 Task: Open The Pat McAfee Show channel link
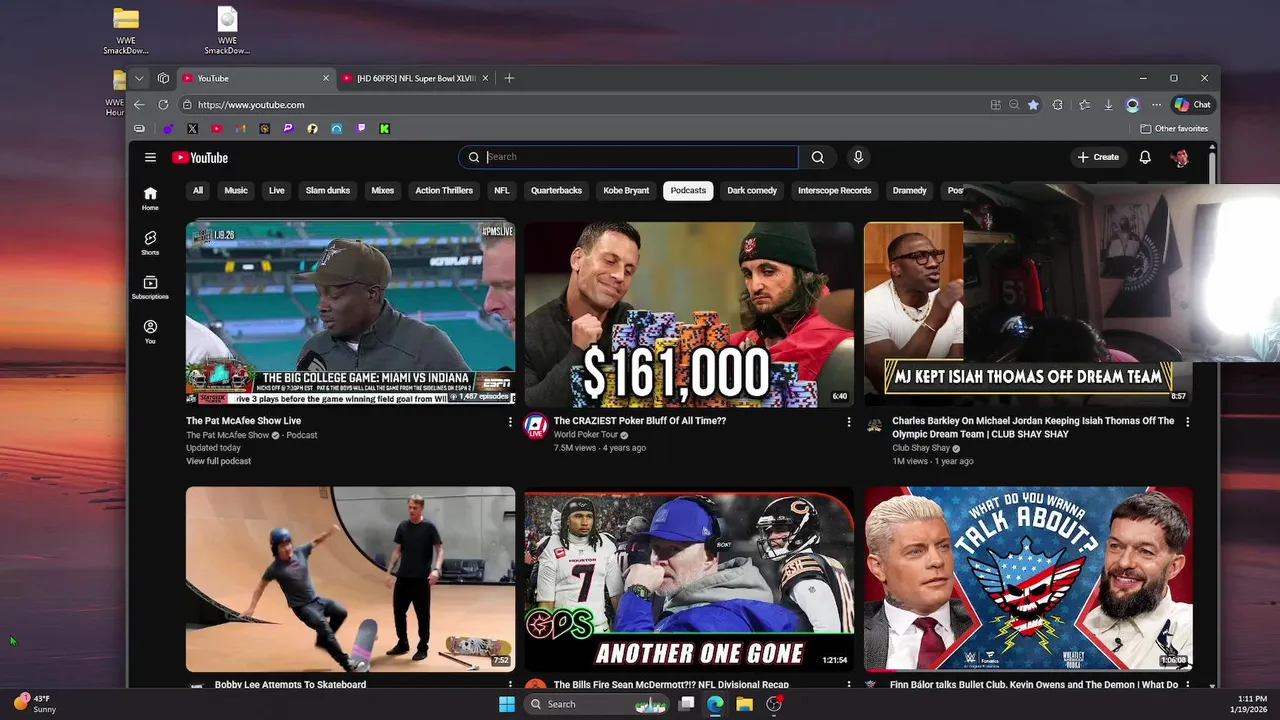[x=227, y=435]
